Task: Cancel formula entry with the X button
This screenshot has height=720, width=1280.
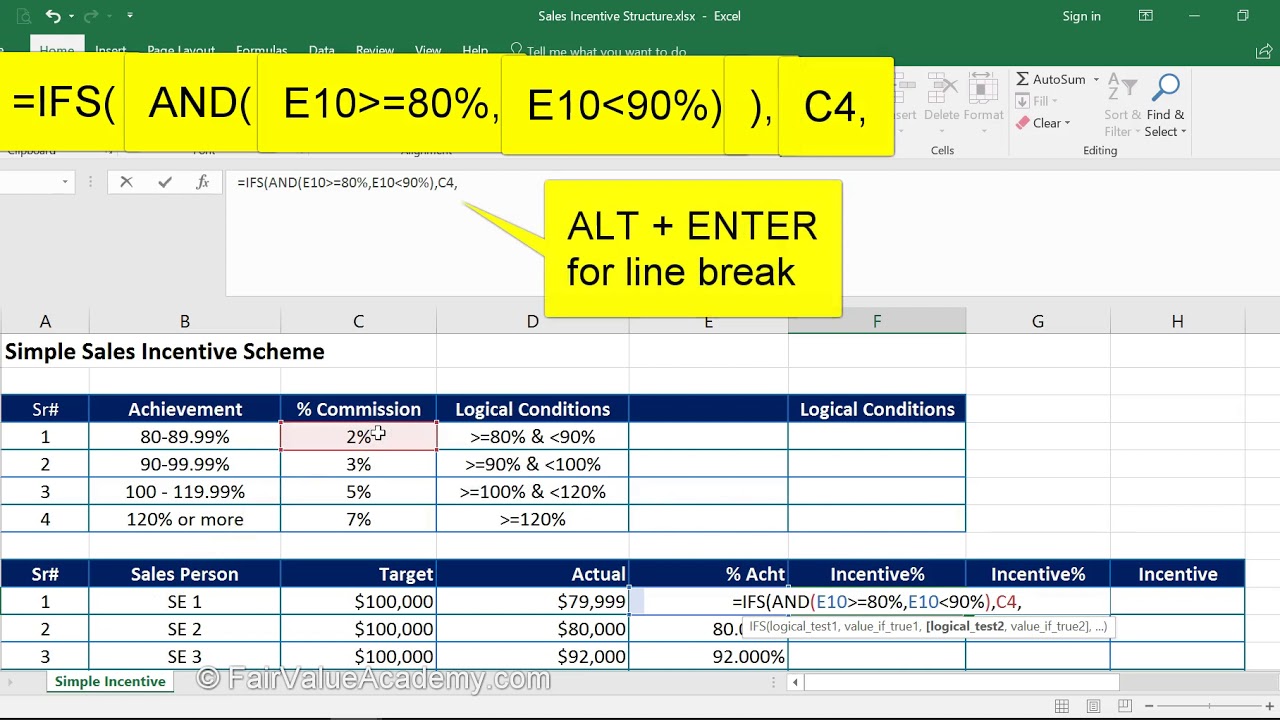Action: point(126,182)
